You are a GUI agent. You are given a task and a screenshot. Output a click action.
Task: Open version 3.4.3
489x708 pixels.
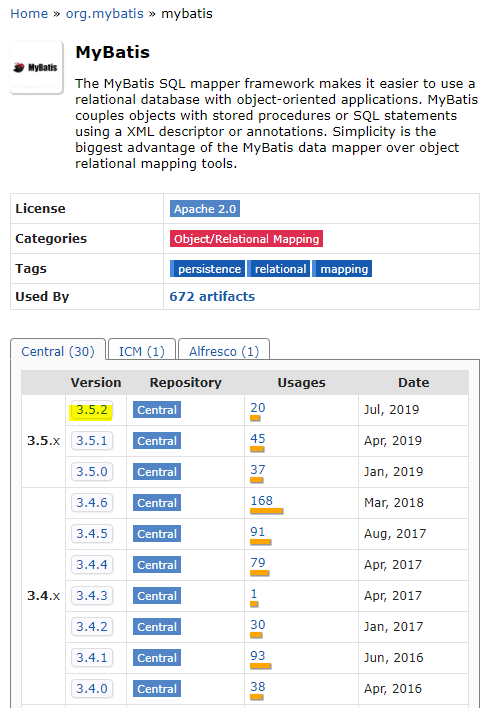coord(92,596)
